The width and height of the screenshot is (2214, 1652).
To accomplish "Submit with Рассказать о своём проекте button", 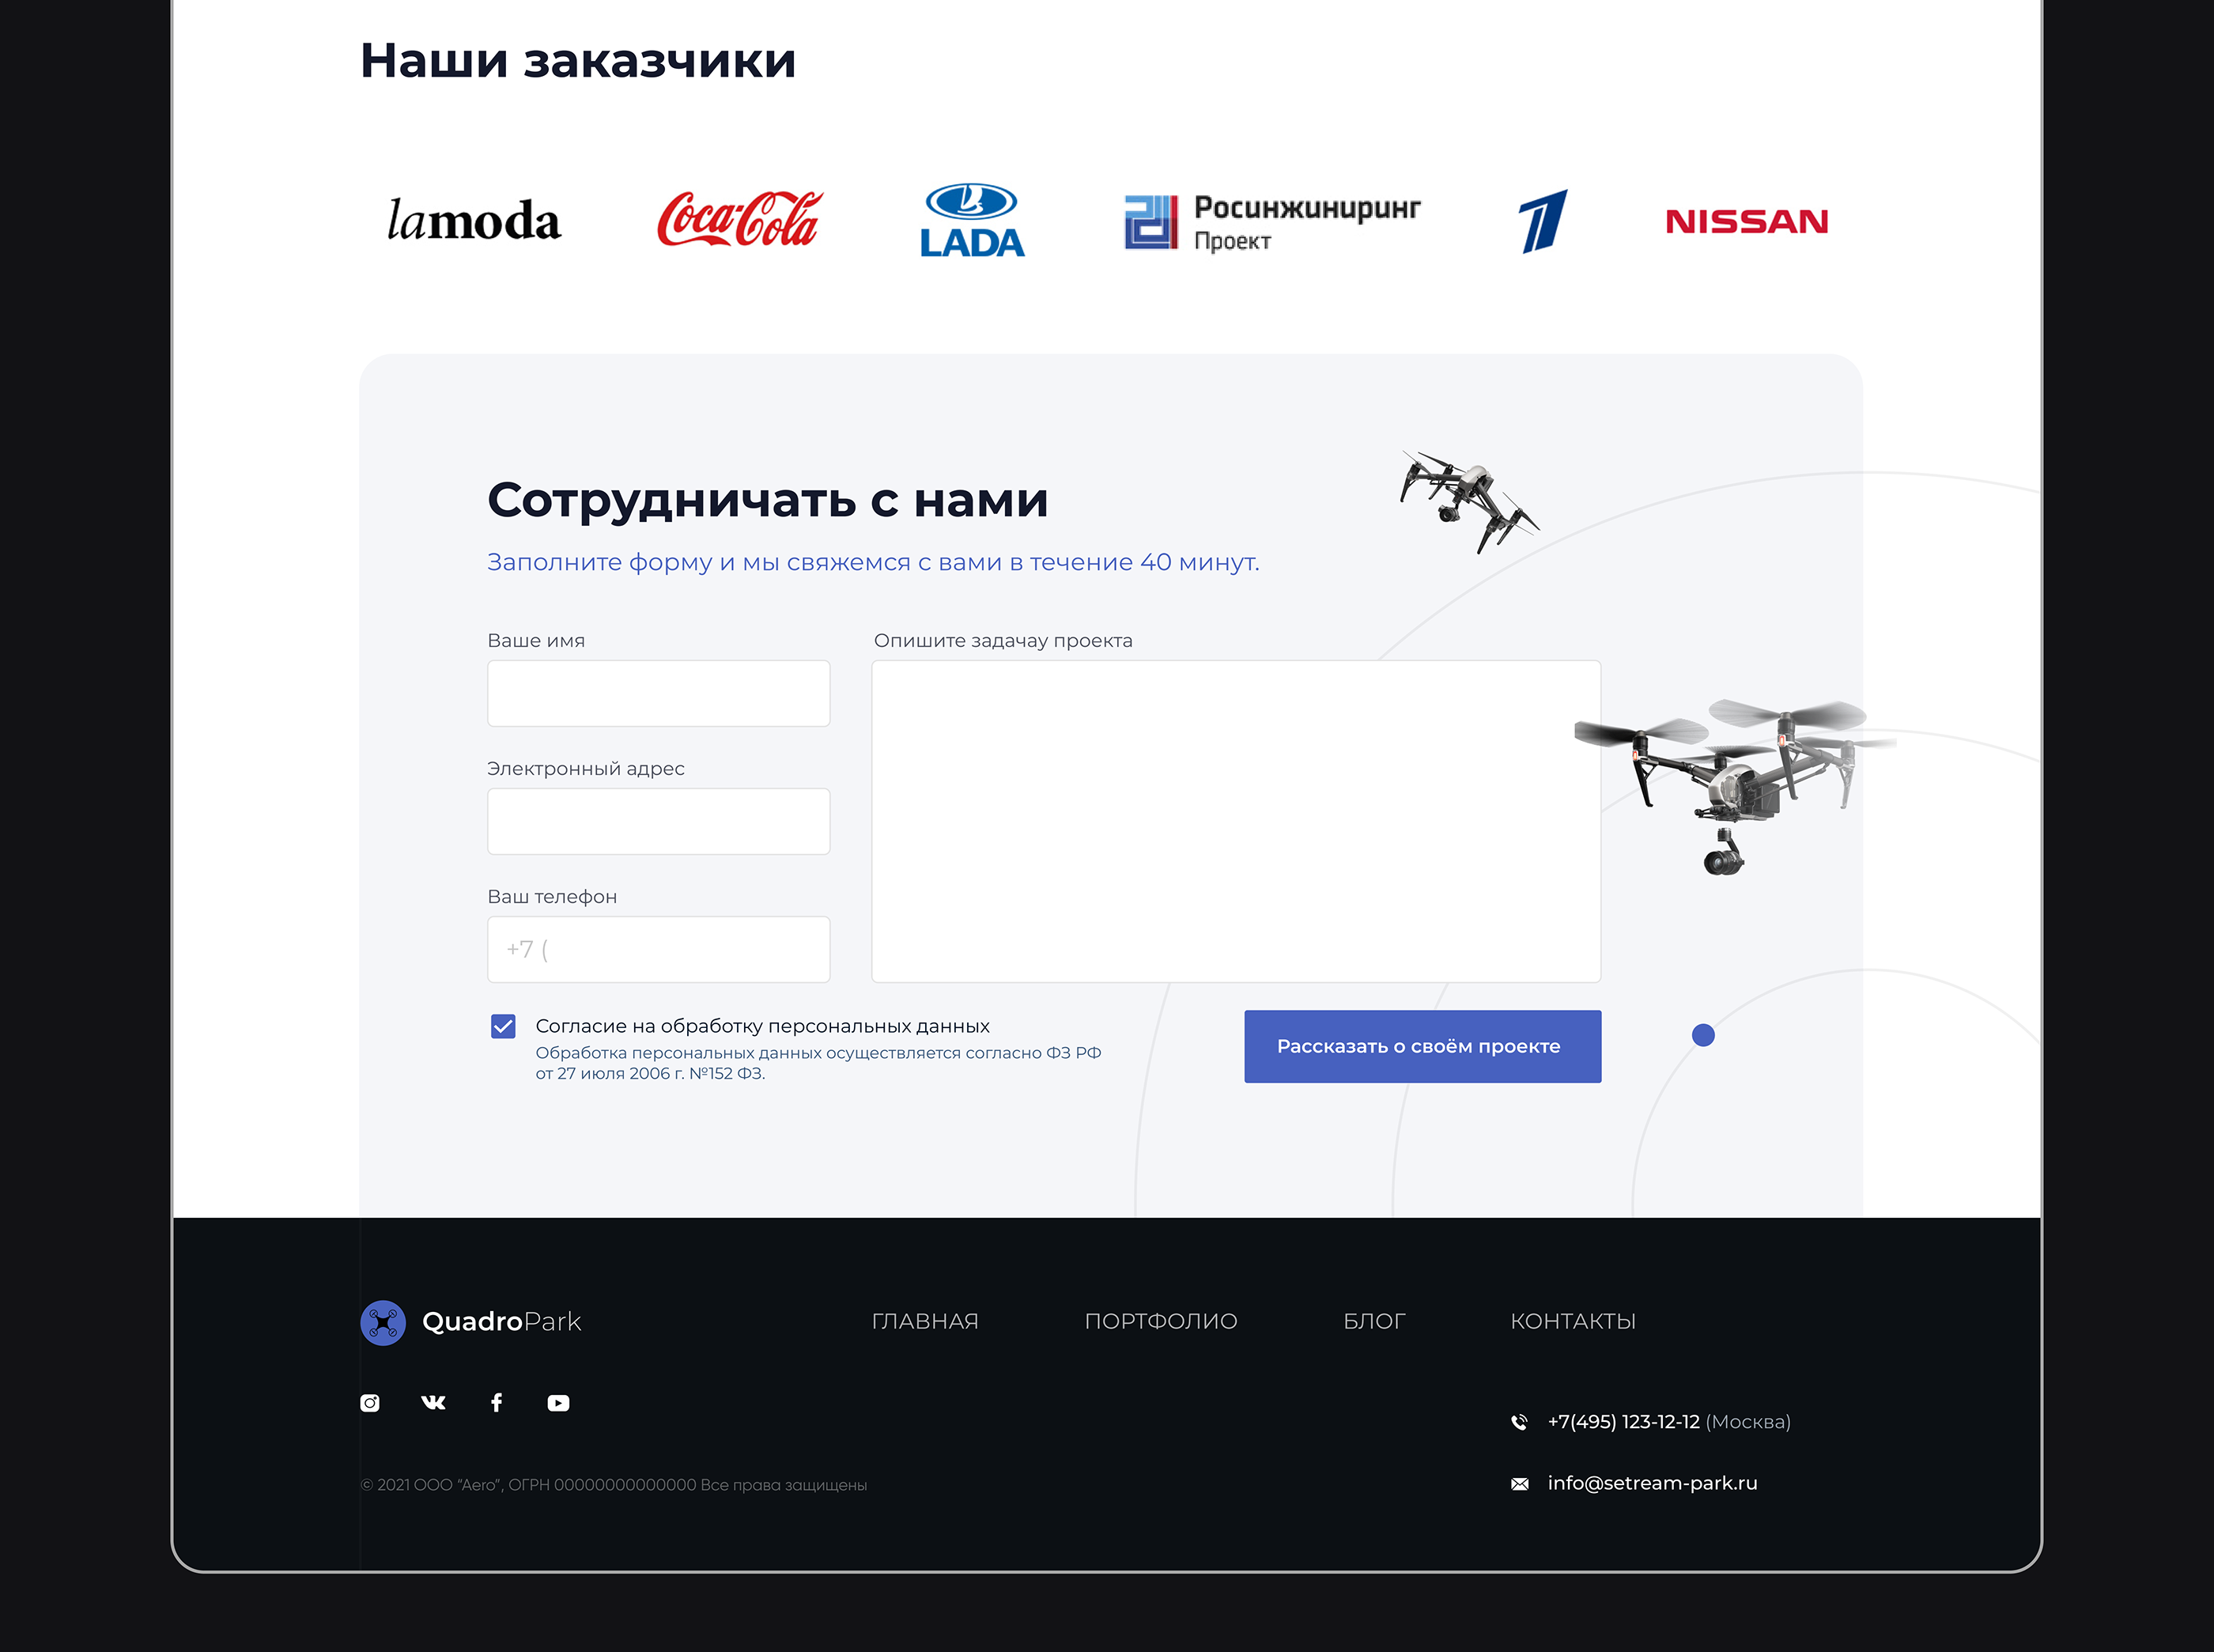I will point(1422,1046).
